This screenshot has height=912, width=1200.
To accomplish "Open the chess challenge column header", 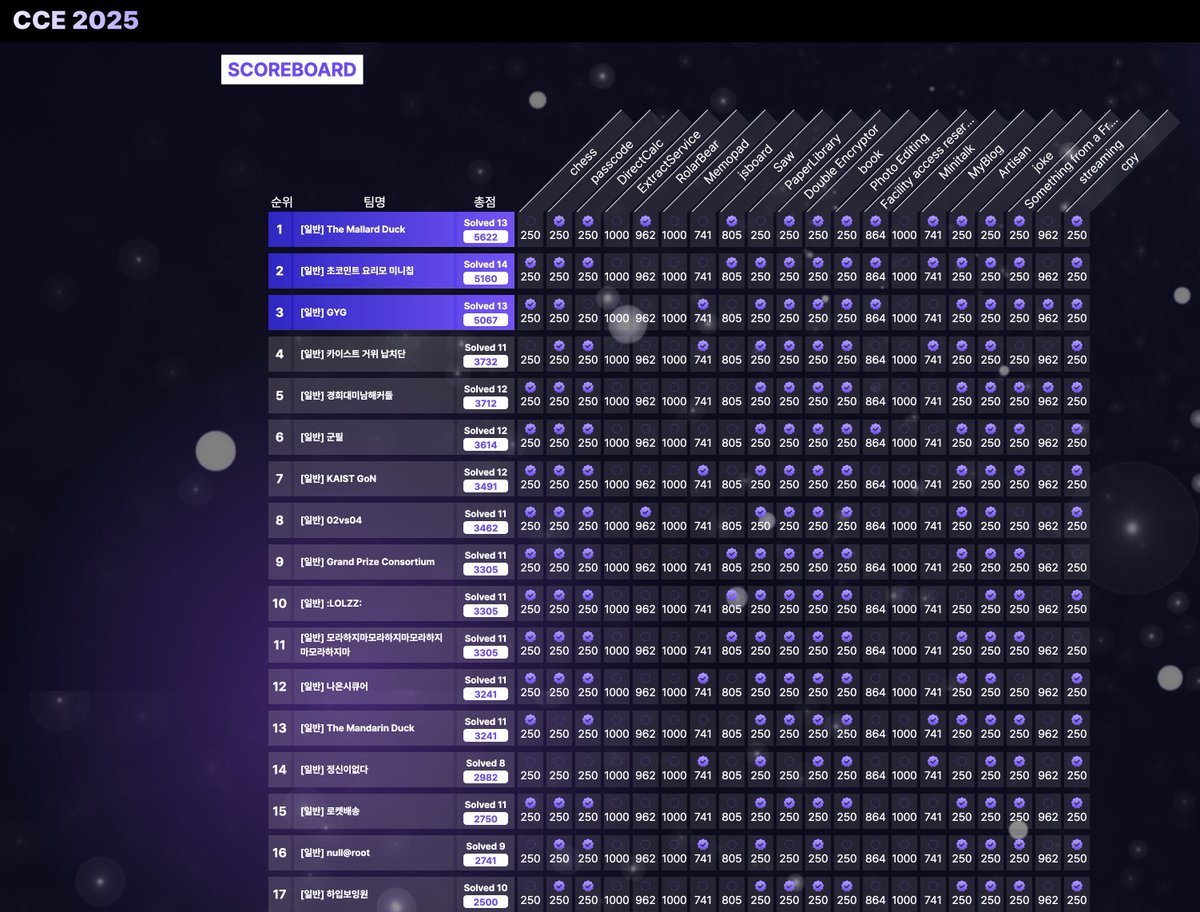I will click(583, 161).
